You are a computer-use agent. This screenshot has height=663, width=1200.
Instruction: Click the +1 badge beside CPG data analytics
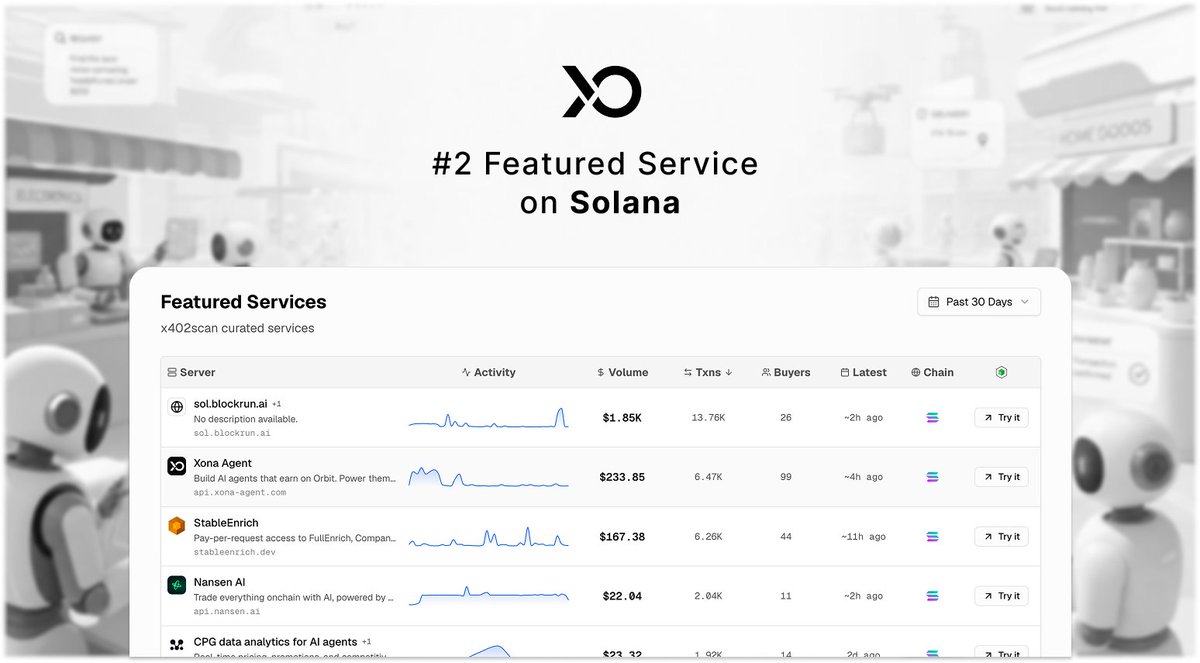367,642
